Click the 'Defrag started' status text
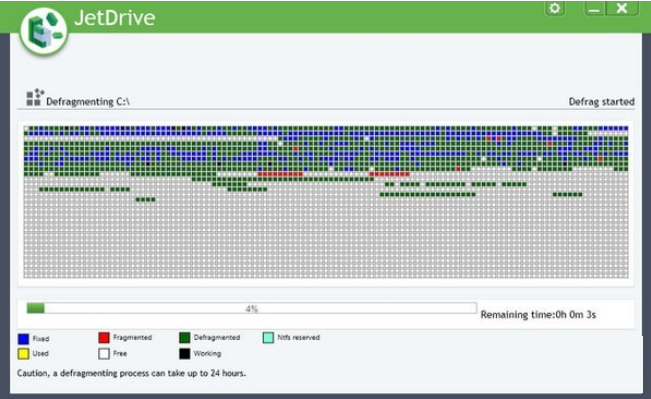This screenshot has height=399, width=651. tap(602, 102)
